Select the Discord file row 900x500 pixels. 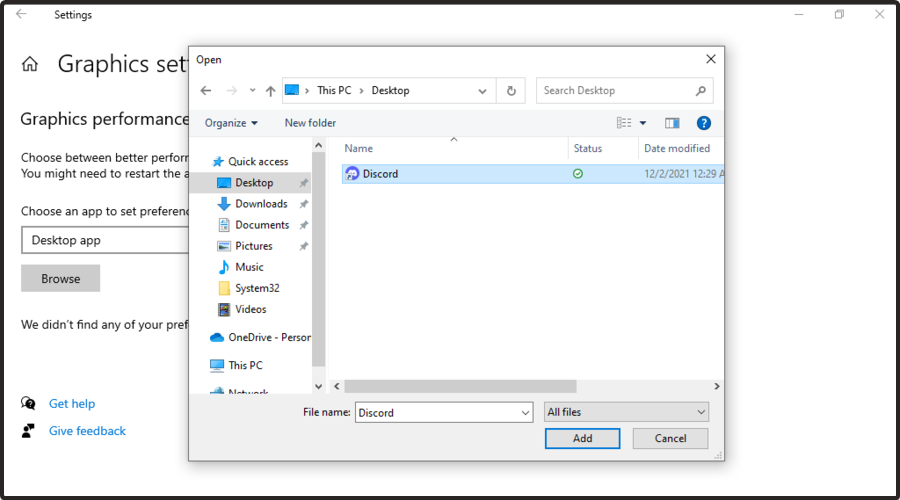point(533,174)
